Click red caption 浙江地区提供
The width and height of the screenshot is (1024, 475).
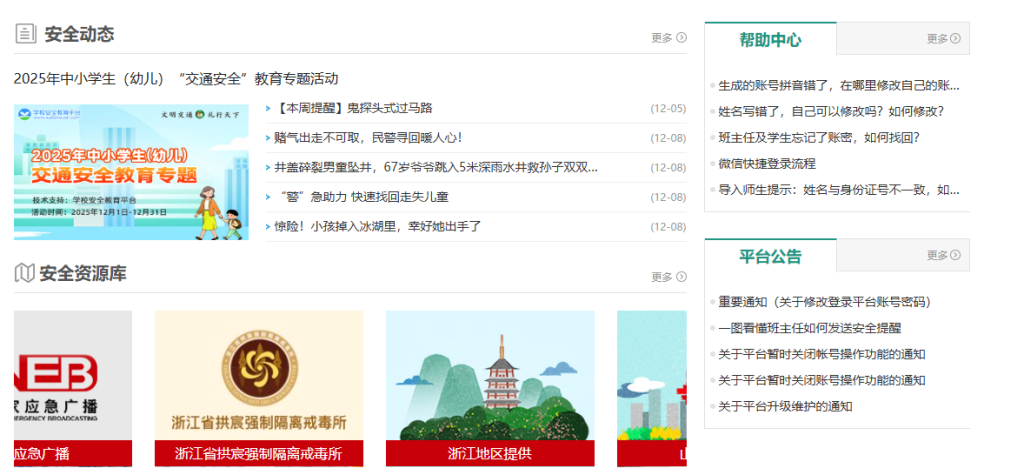[x=490, y=453]
